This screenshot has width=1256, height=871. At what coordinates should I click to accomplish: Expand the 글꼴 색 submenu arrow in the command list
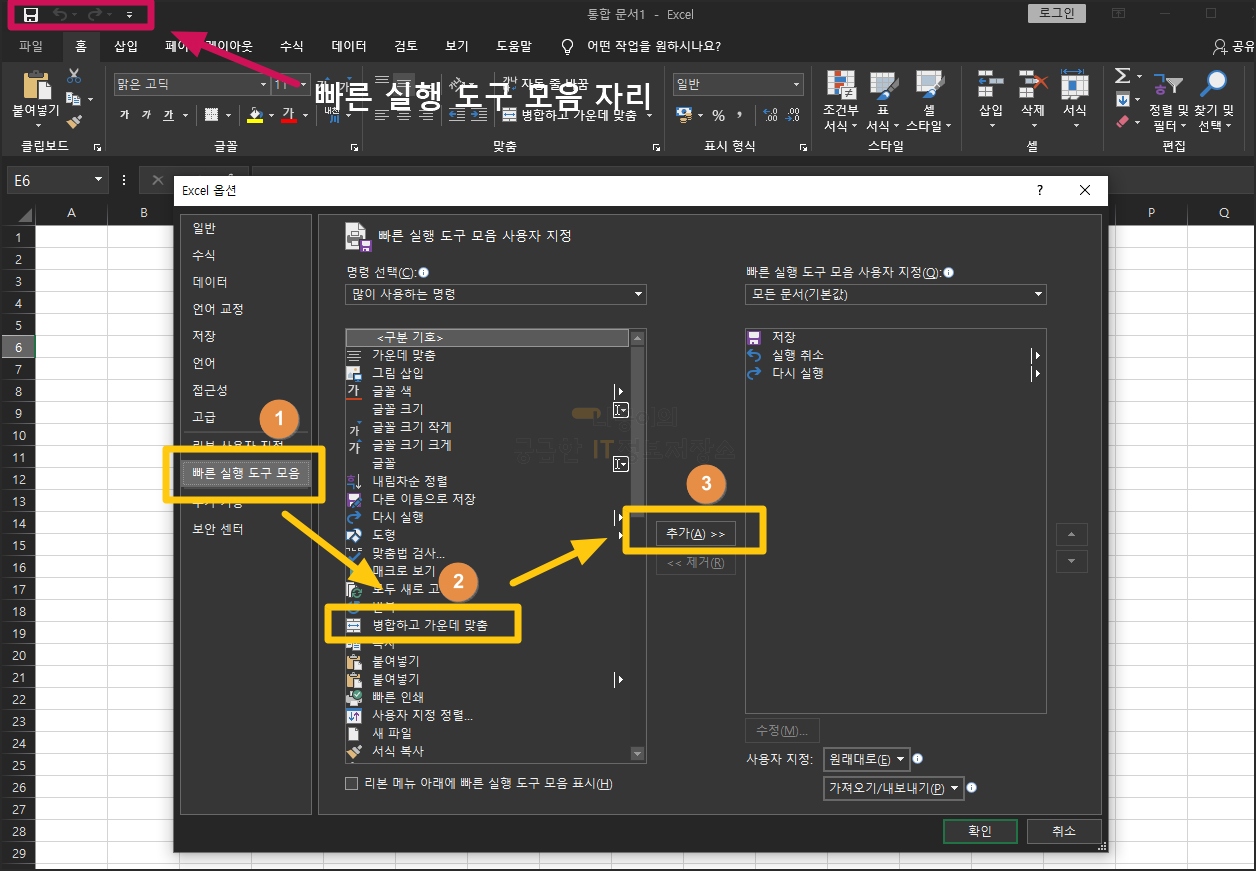(620, 391)
